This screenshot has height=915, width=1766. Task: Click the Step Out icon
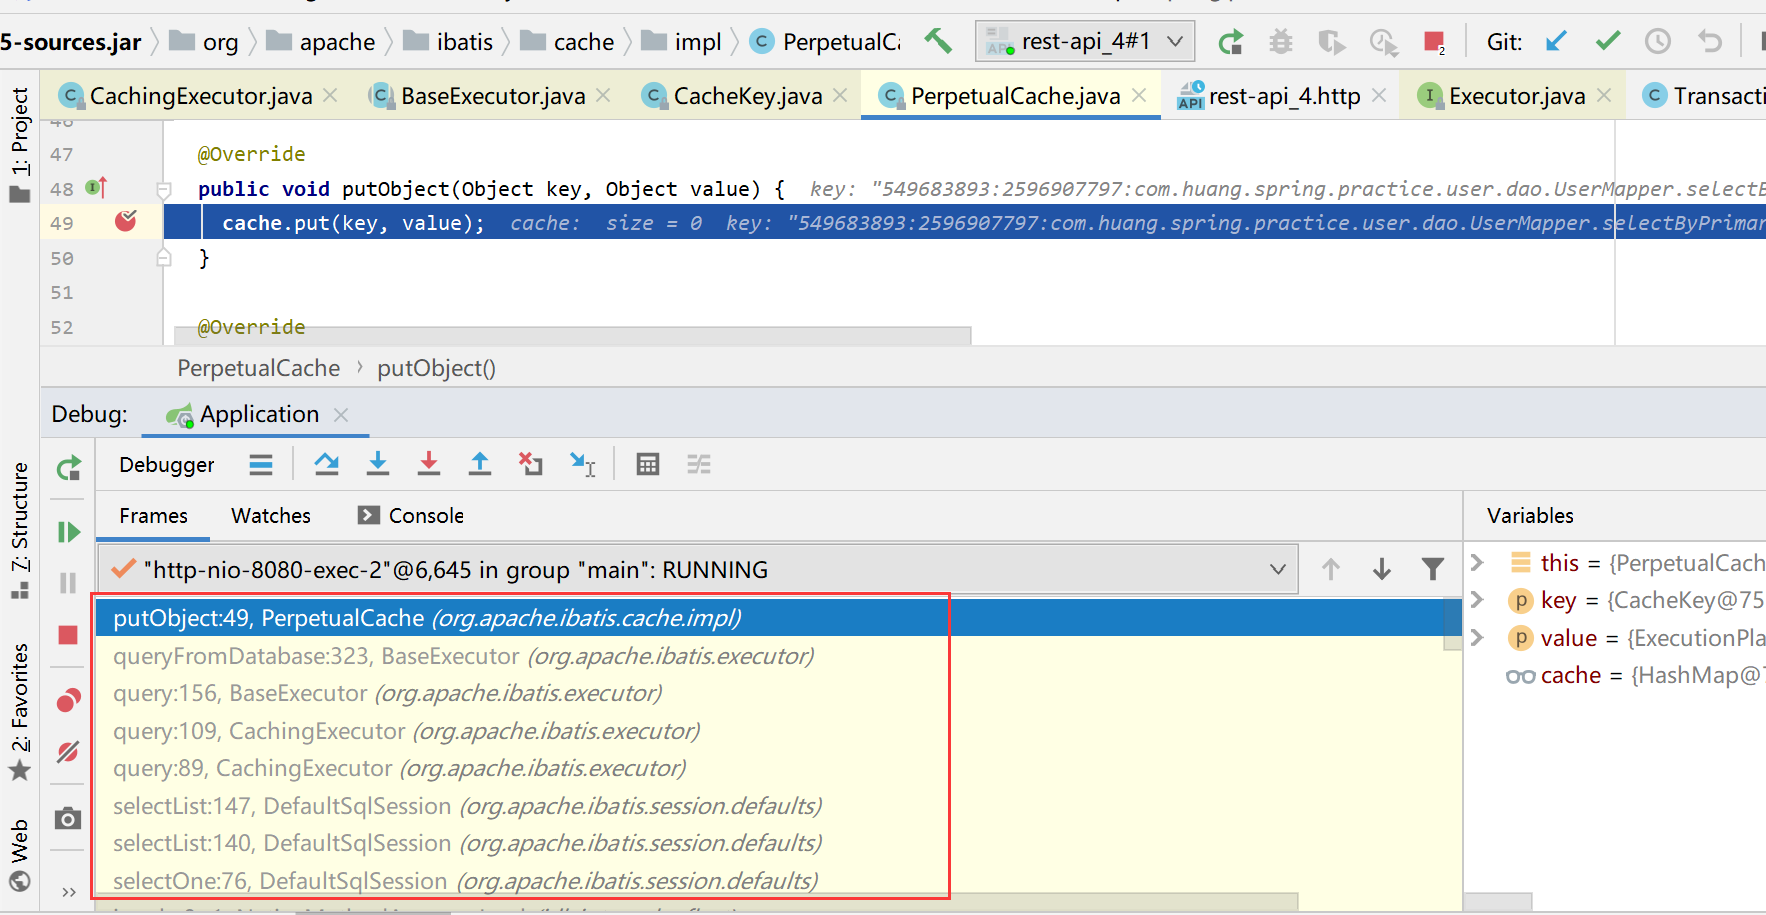click(480, 464)
